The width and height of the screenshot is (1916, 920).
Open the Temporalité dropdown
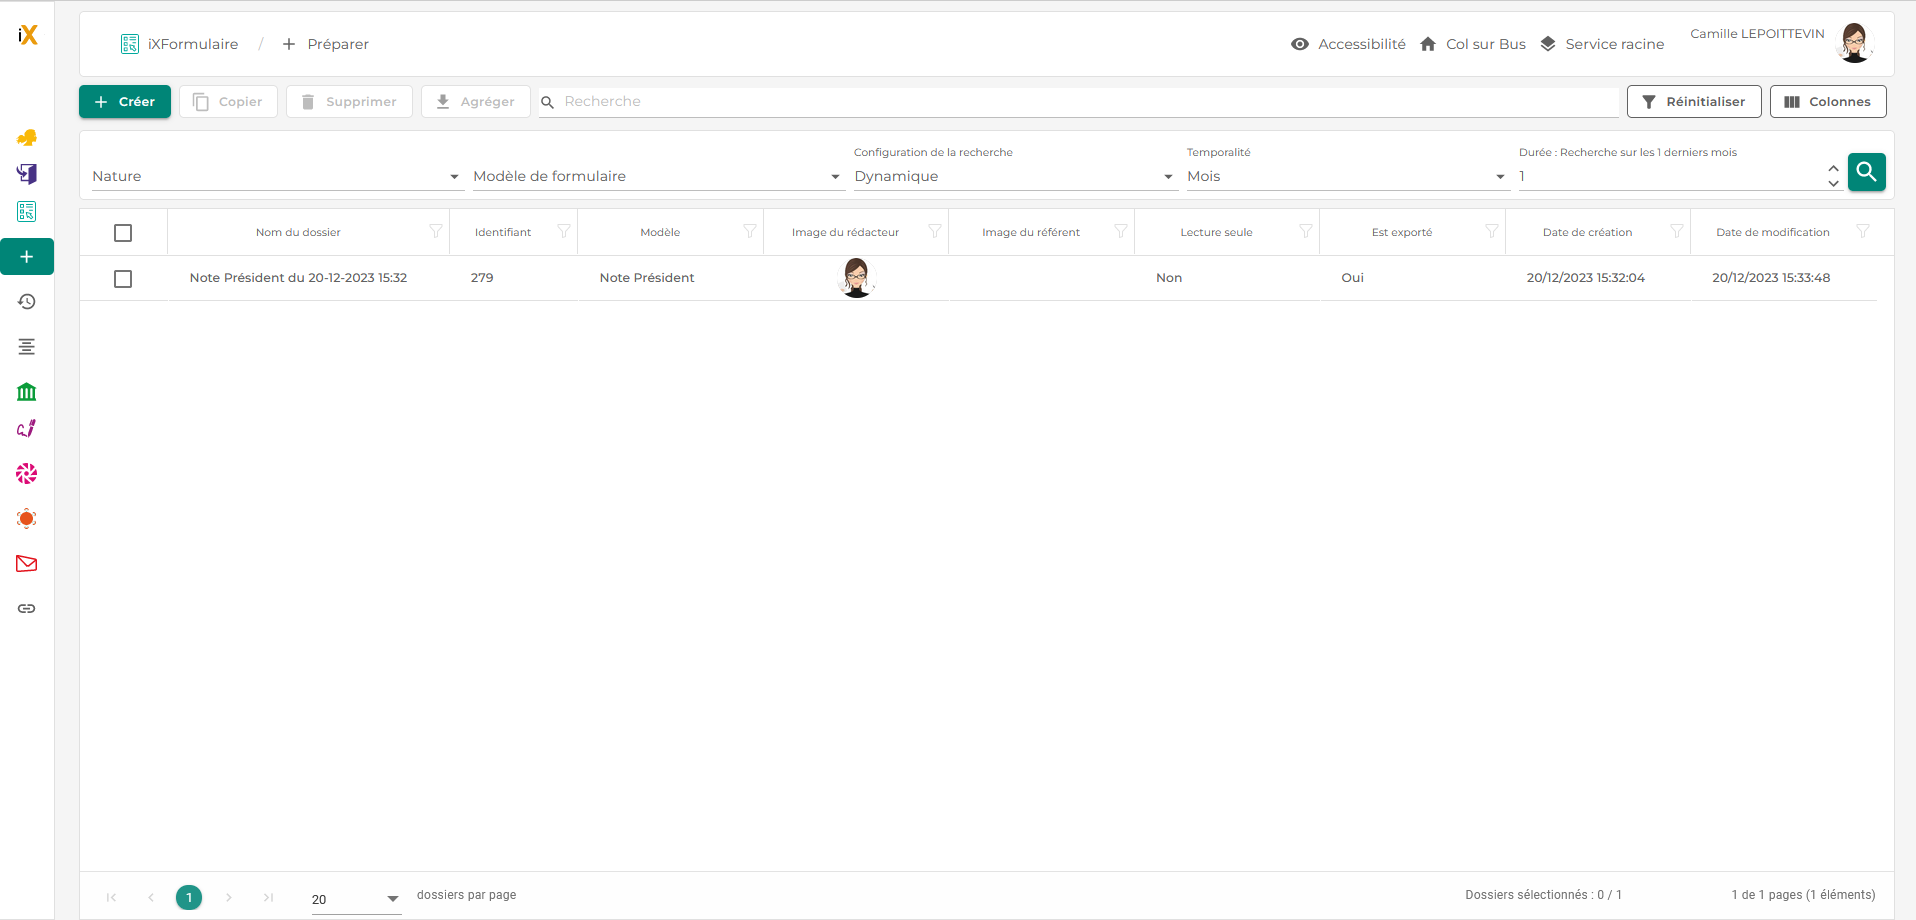(x=1347, y=176)
